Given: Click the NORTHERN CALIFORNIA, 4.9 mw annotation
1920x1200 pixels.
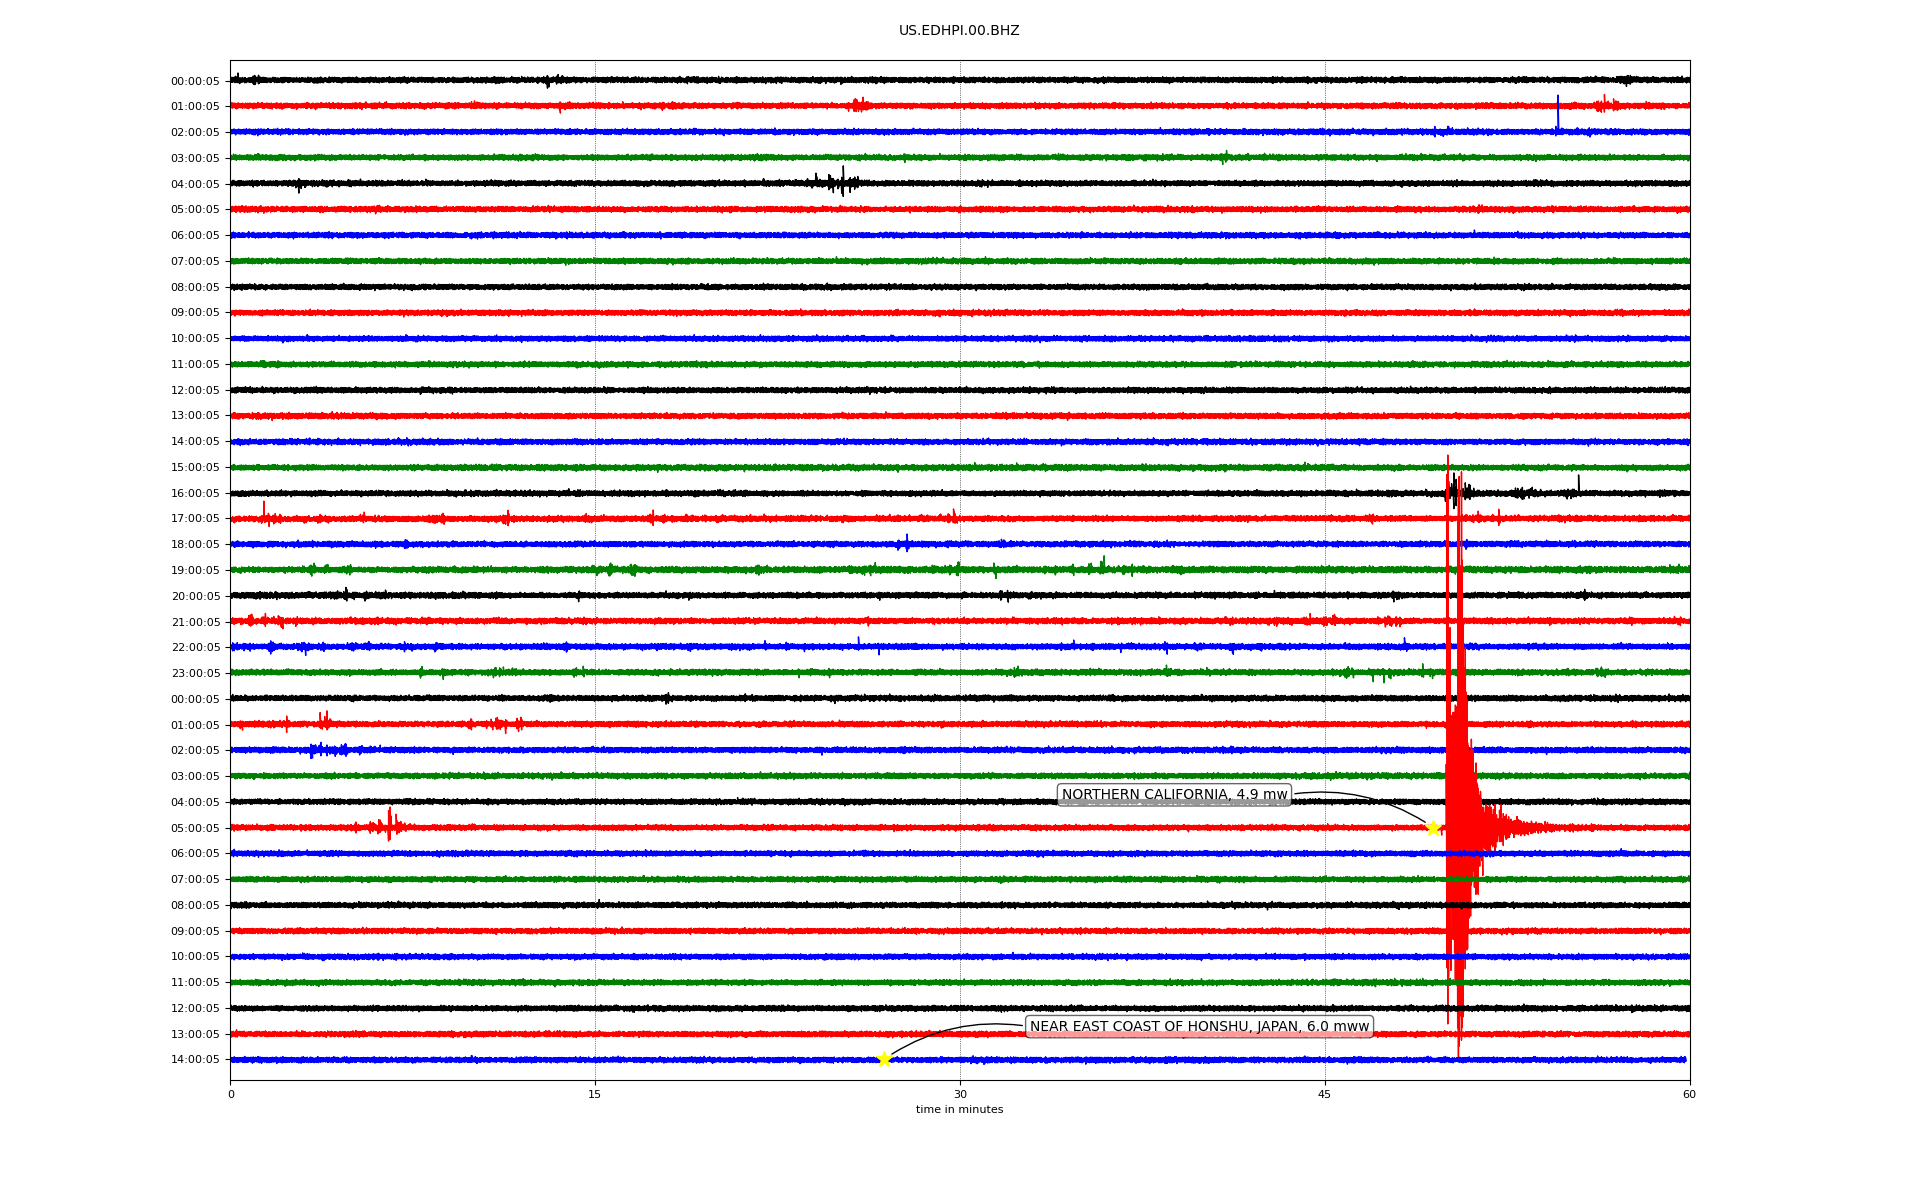Looking at the screenshot, I should pos(1174,795).
